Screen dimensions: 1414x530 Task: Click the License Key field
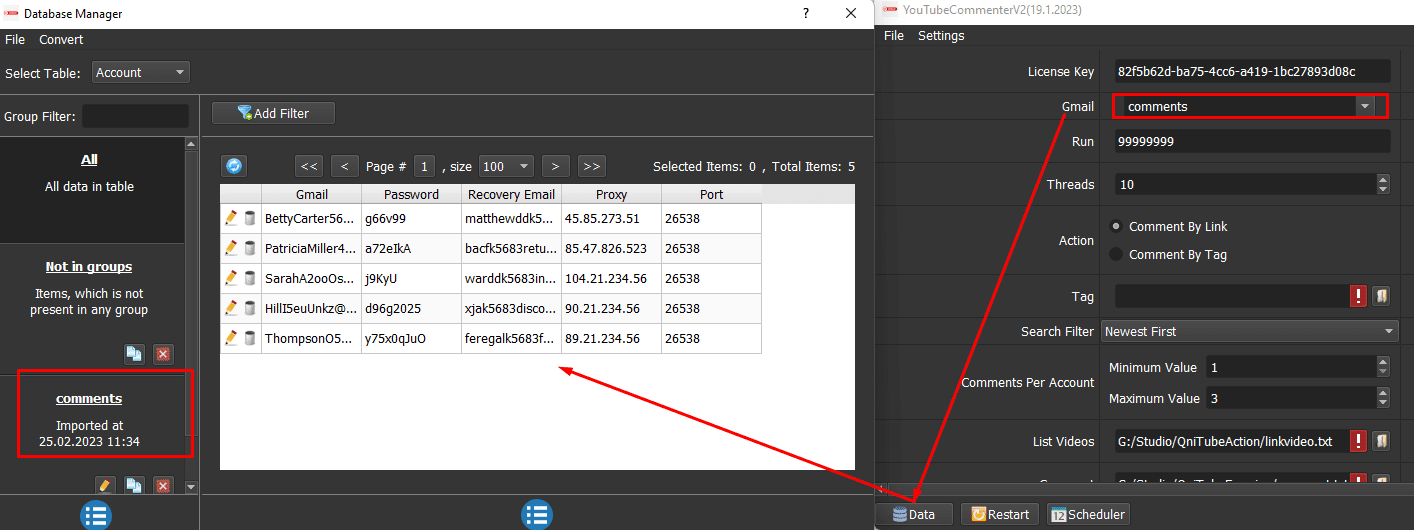1252,71
